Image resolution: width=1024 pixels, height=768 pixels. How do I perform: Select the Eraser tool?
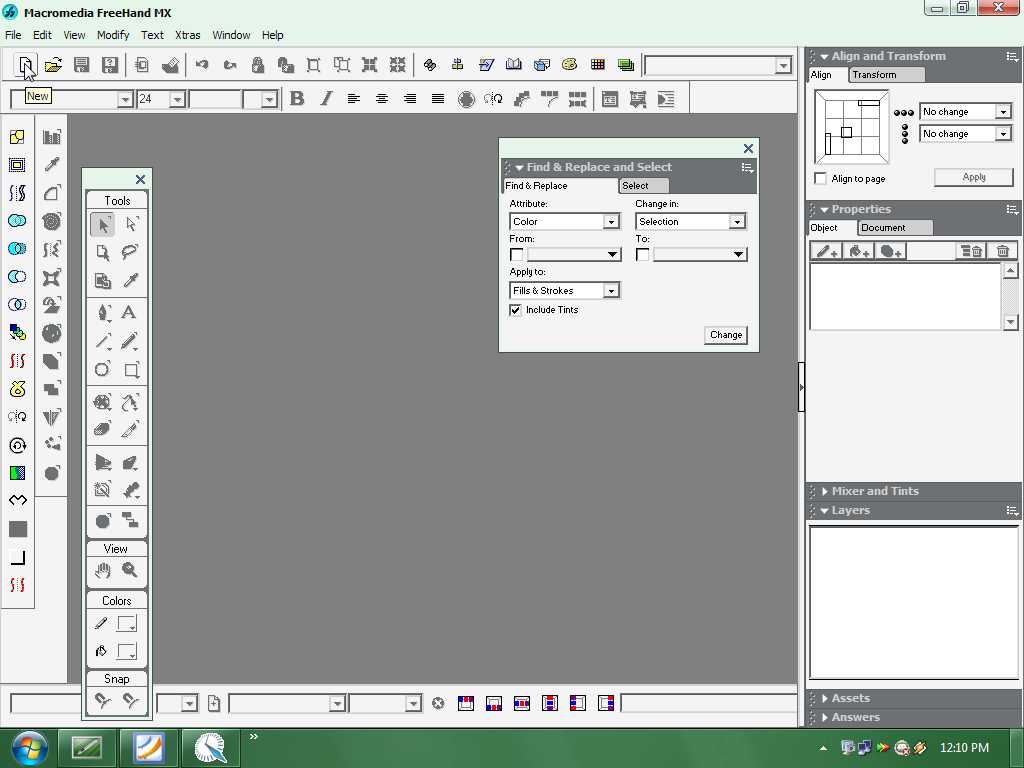point(103,429)
